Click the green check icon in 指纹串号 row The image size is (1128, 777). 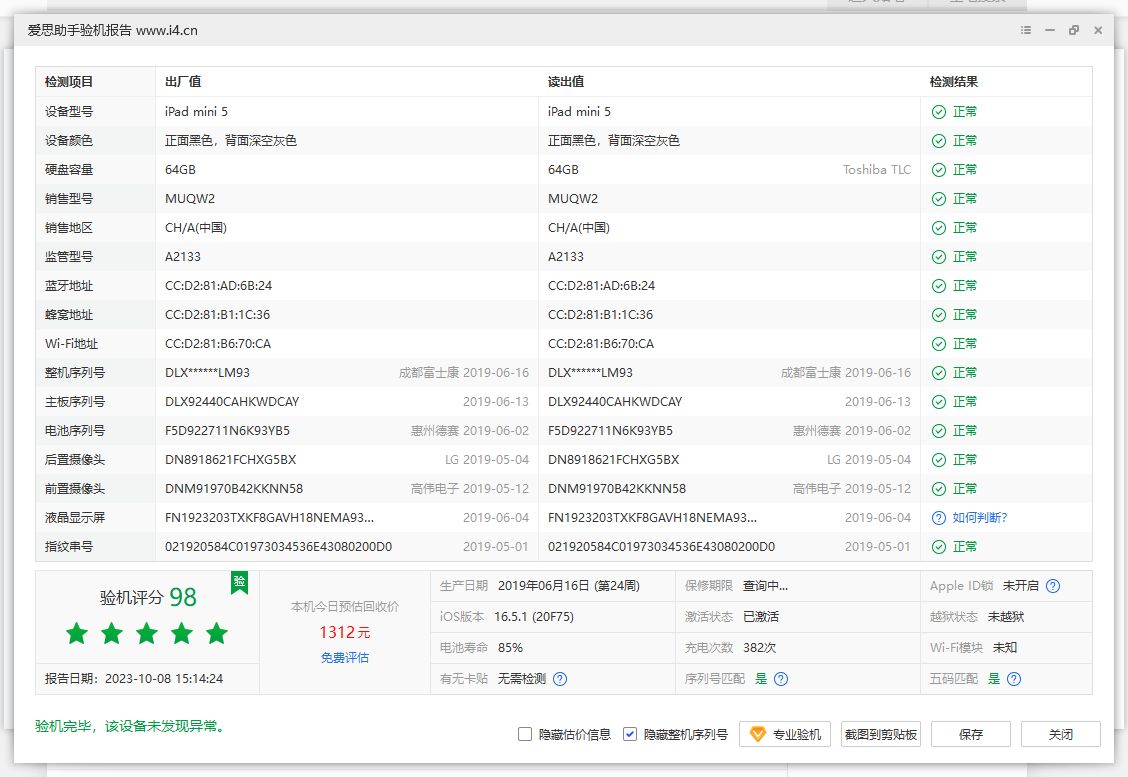tap(938, 547)
